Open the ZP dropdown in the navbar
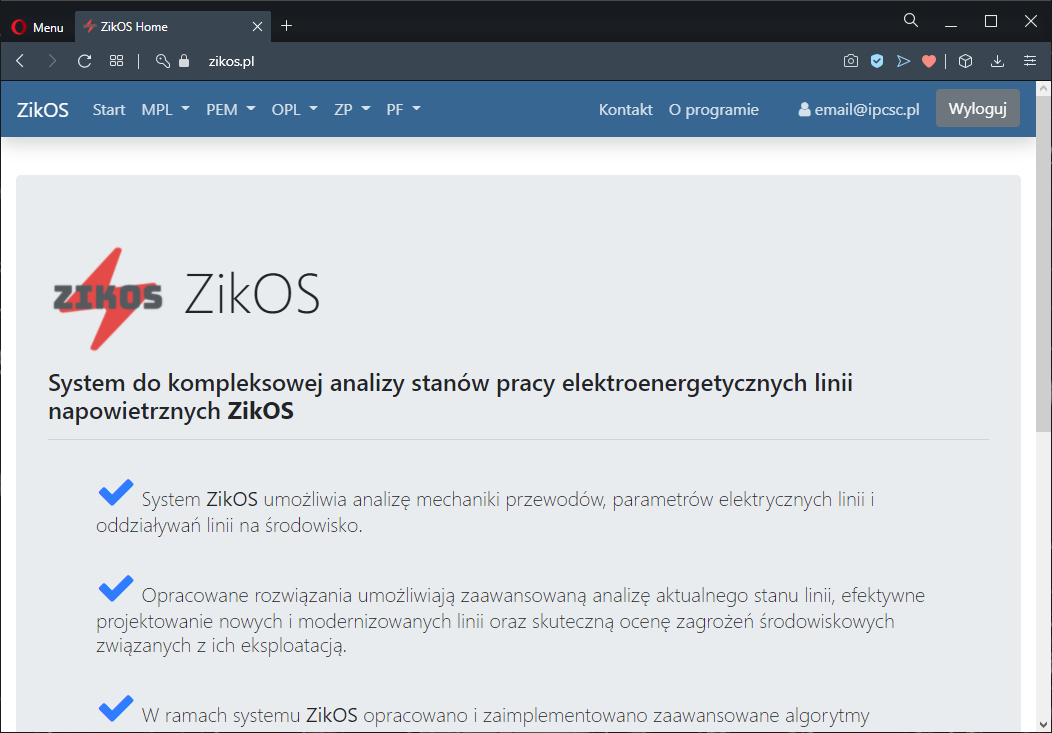The width and height of the screenshot is (1052, 733). 352,109
